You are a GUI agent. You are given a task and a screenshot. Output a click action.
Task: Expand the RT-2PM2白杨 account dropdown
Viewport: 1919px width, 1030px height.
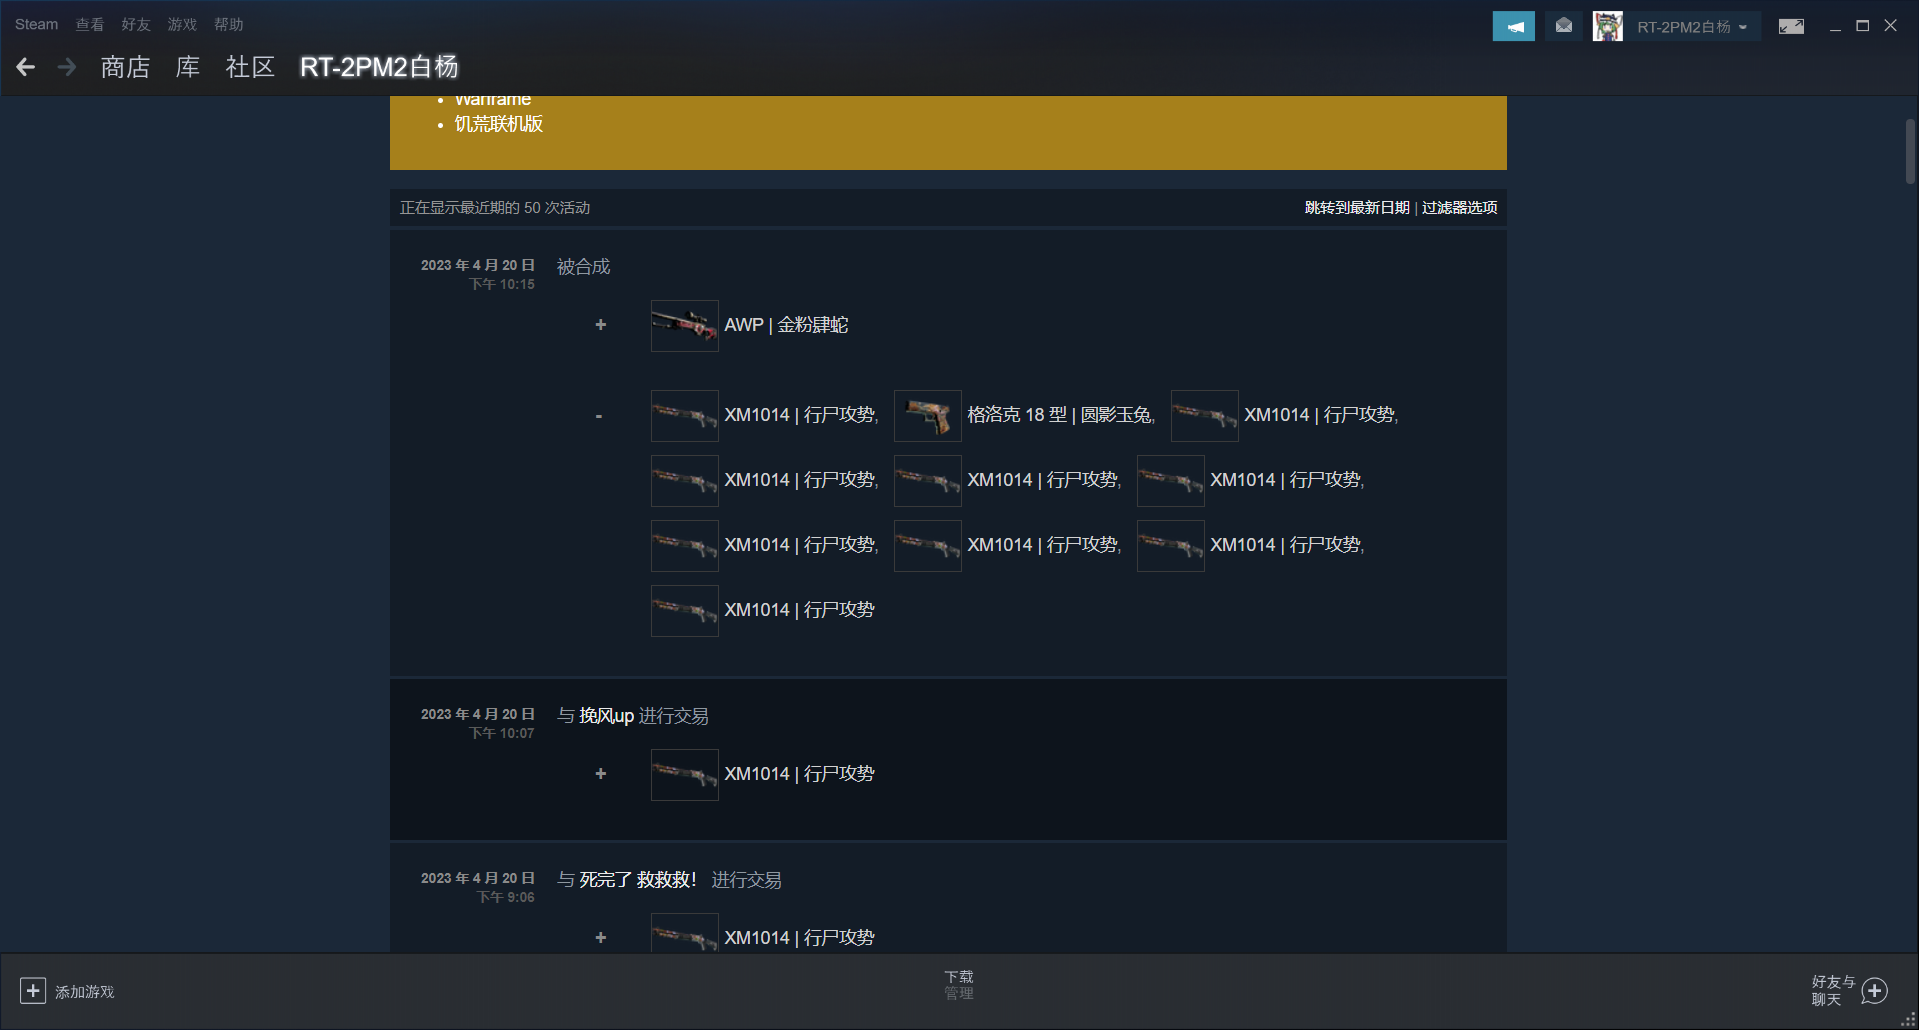pos(1692,27)
